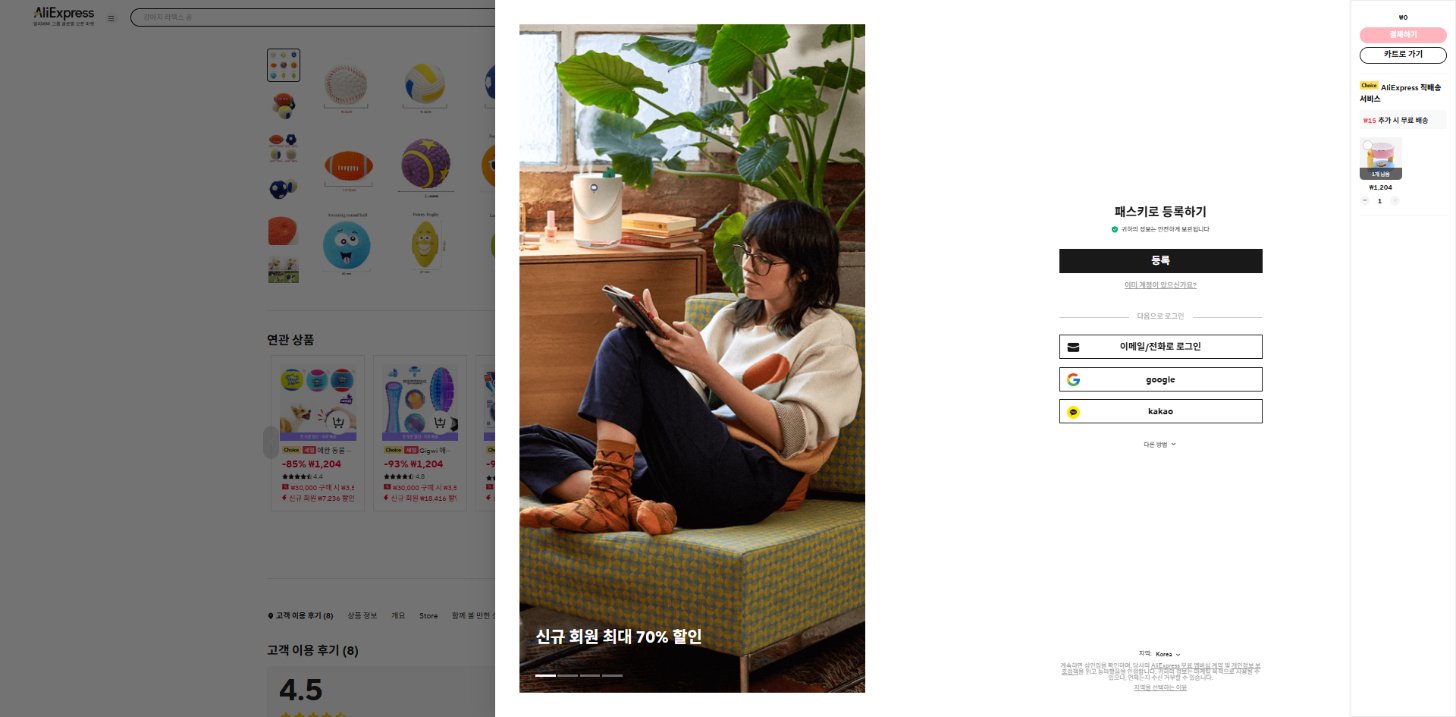
Task: Click the cart icon on first related product
Action: [x=339, y=423]
